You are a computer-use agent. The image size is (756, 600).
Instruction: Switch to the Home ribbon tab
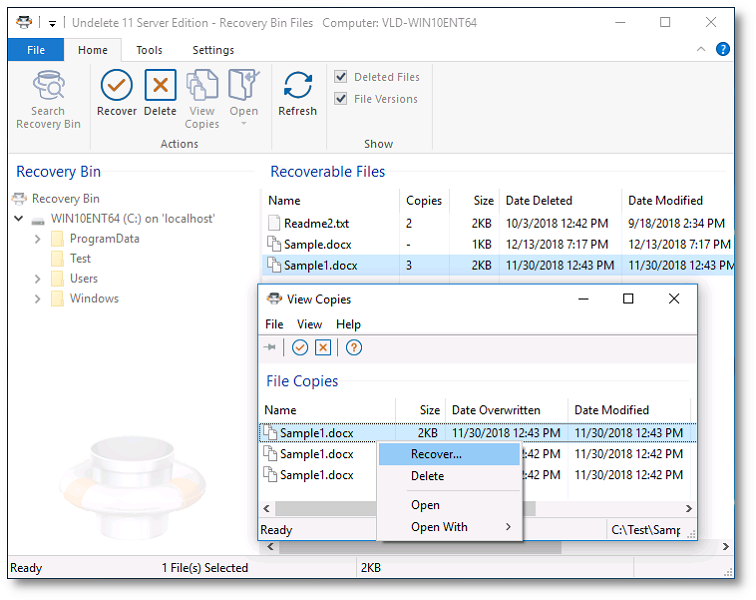93,50
